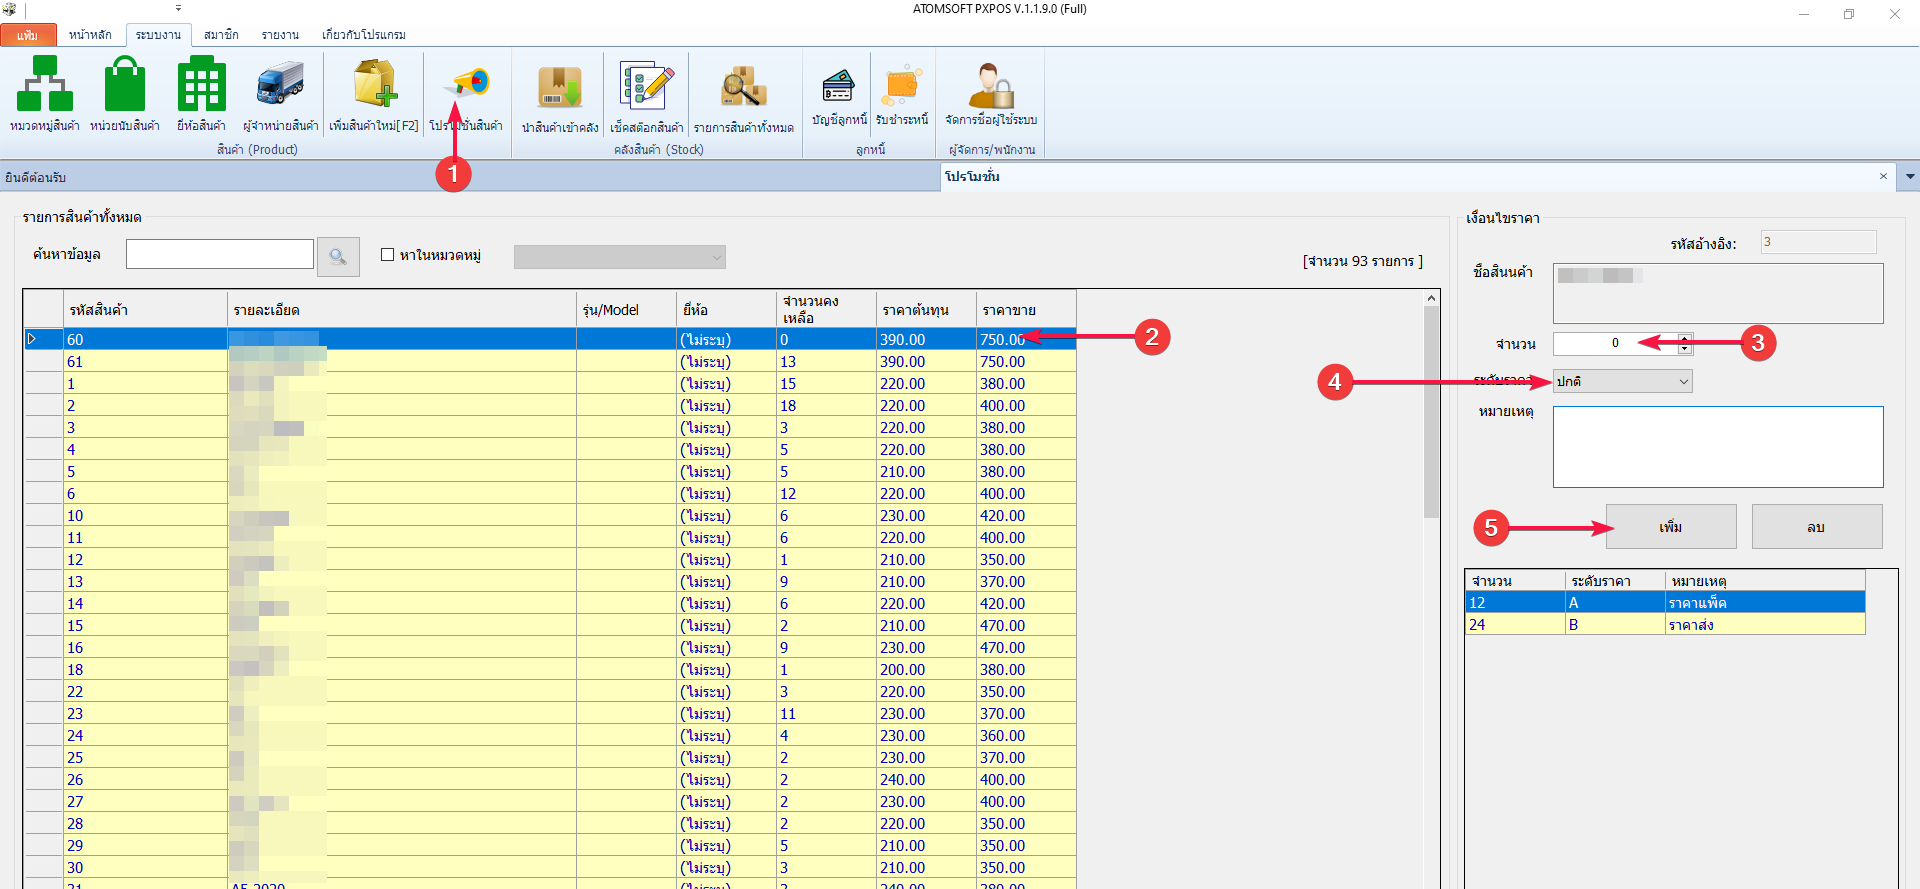This screenshot has height=889, width=1920.
Task: Open the เช็คสต๊อกสินค้า stock check icon
Action: tap(647, 96)
